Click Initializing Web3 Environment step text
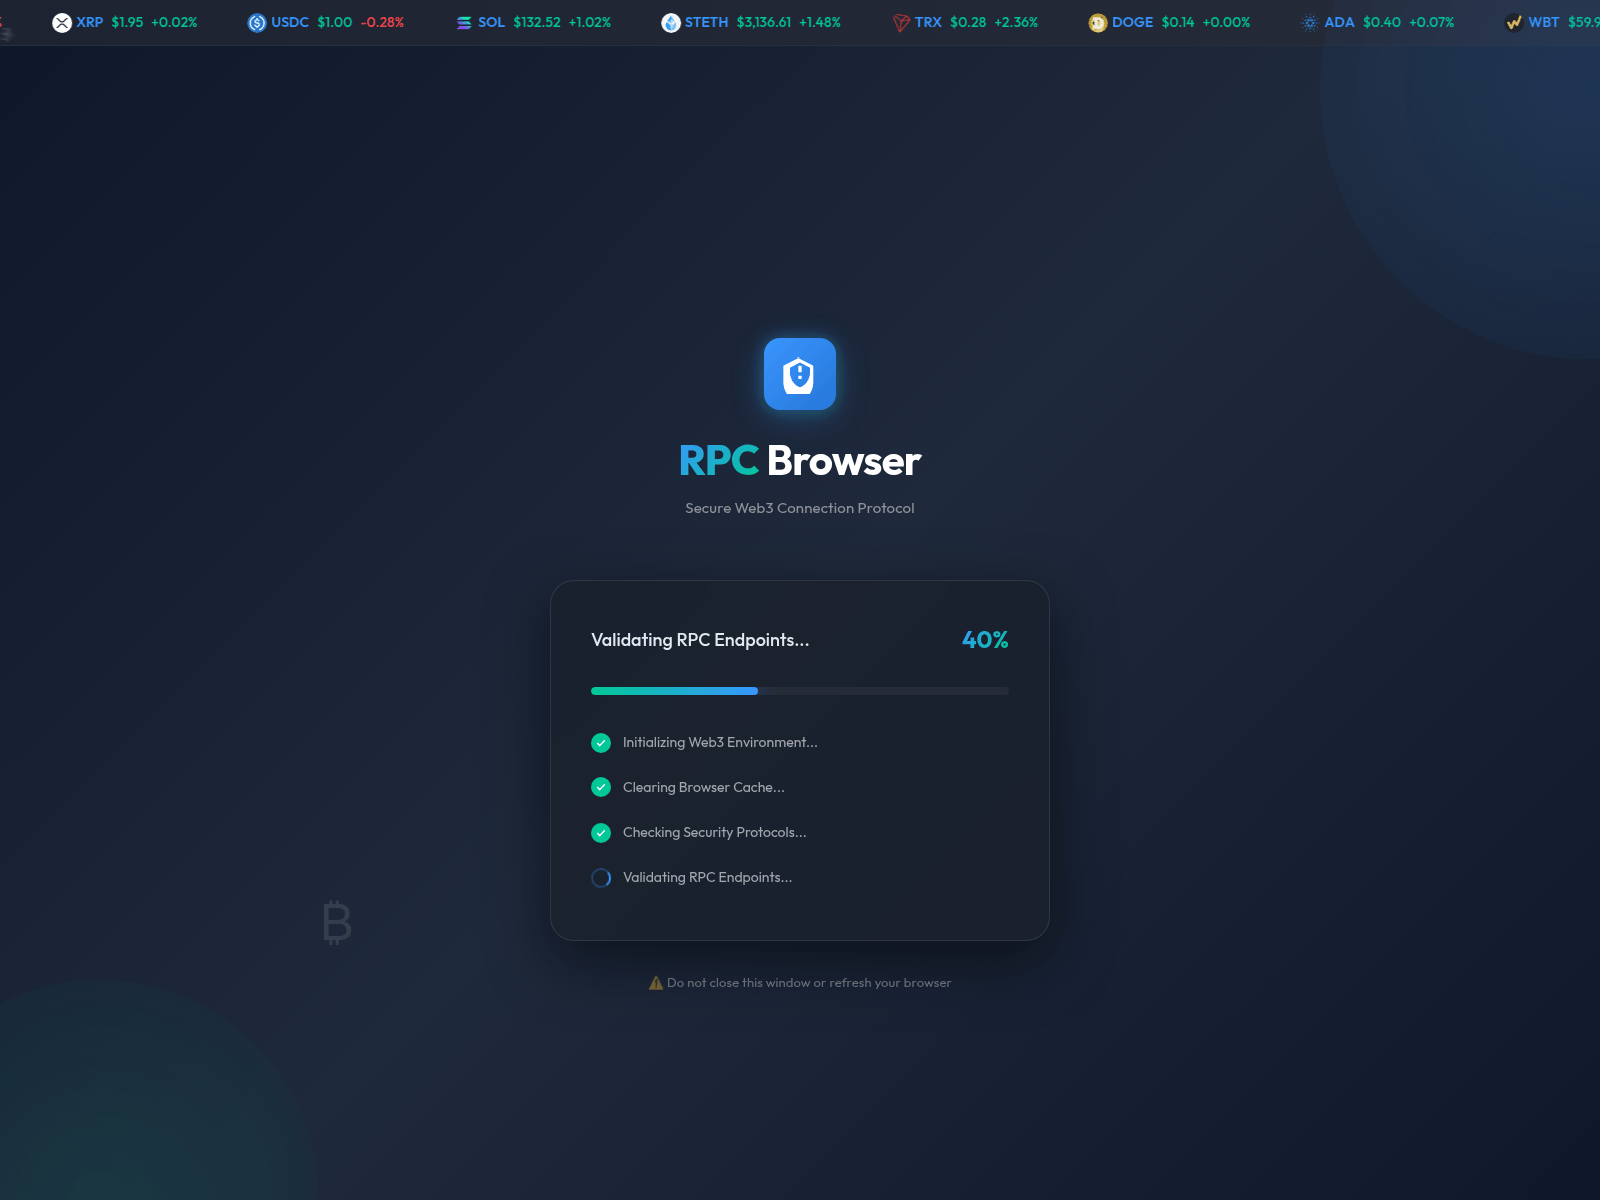Screen dimensions: 1600x1200 [x=720, y=742]
